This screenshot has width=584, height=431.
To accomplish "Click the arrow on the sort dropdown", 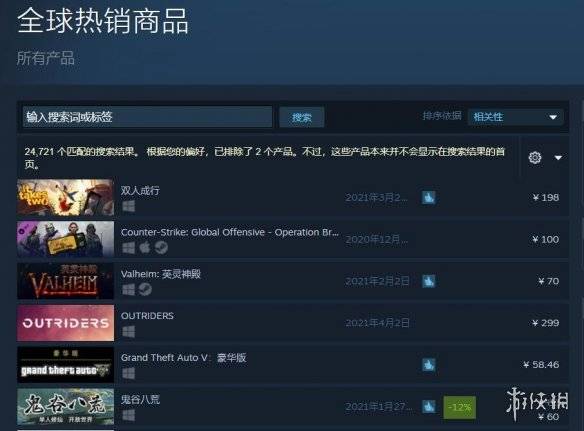I will [553, 117].
